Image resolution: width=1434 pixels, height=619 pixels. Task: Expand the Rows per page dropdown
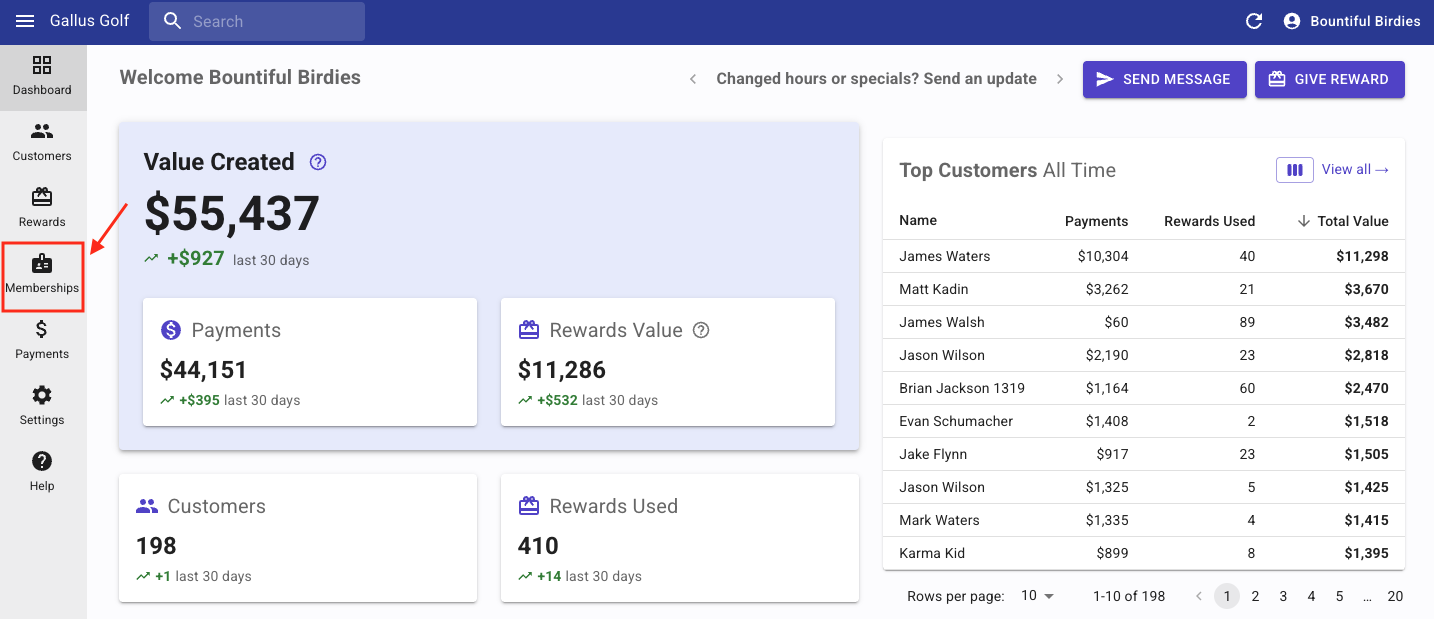pyautogui.click(x=1037, y=596)
